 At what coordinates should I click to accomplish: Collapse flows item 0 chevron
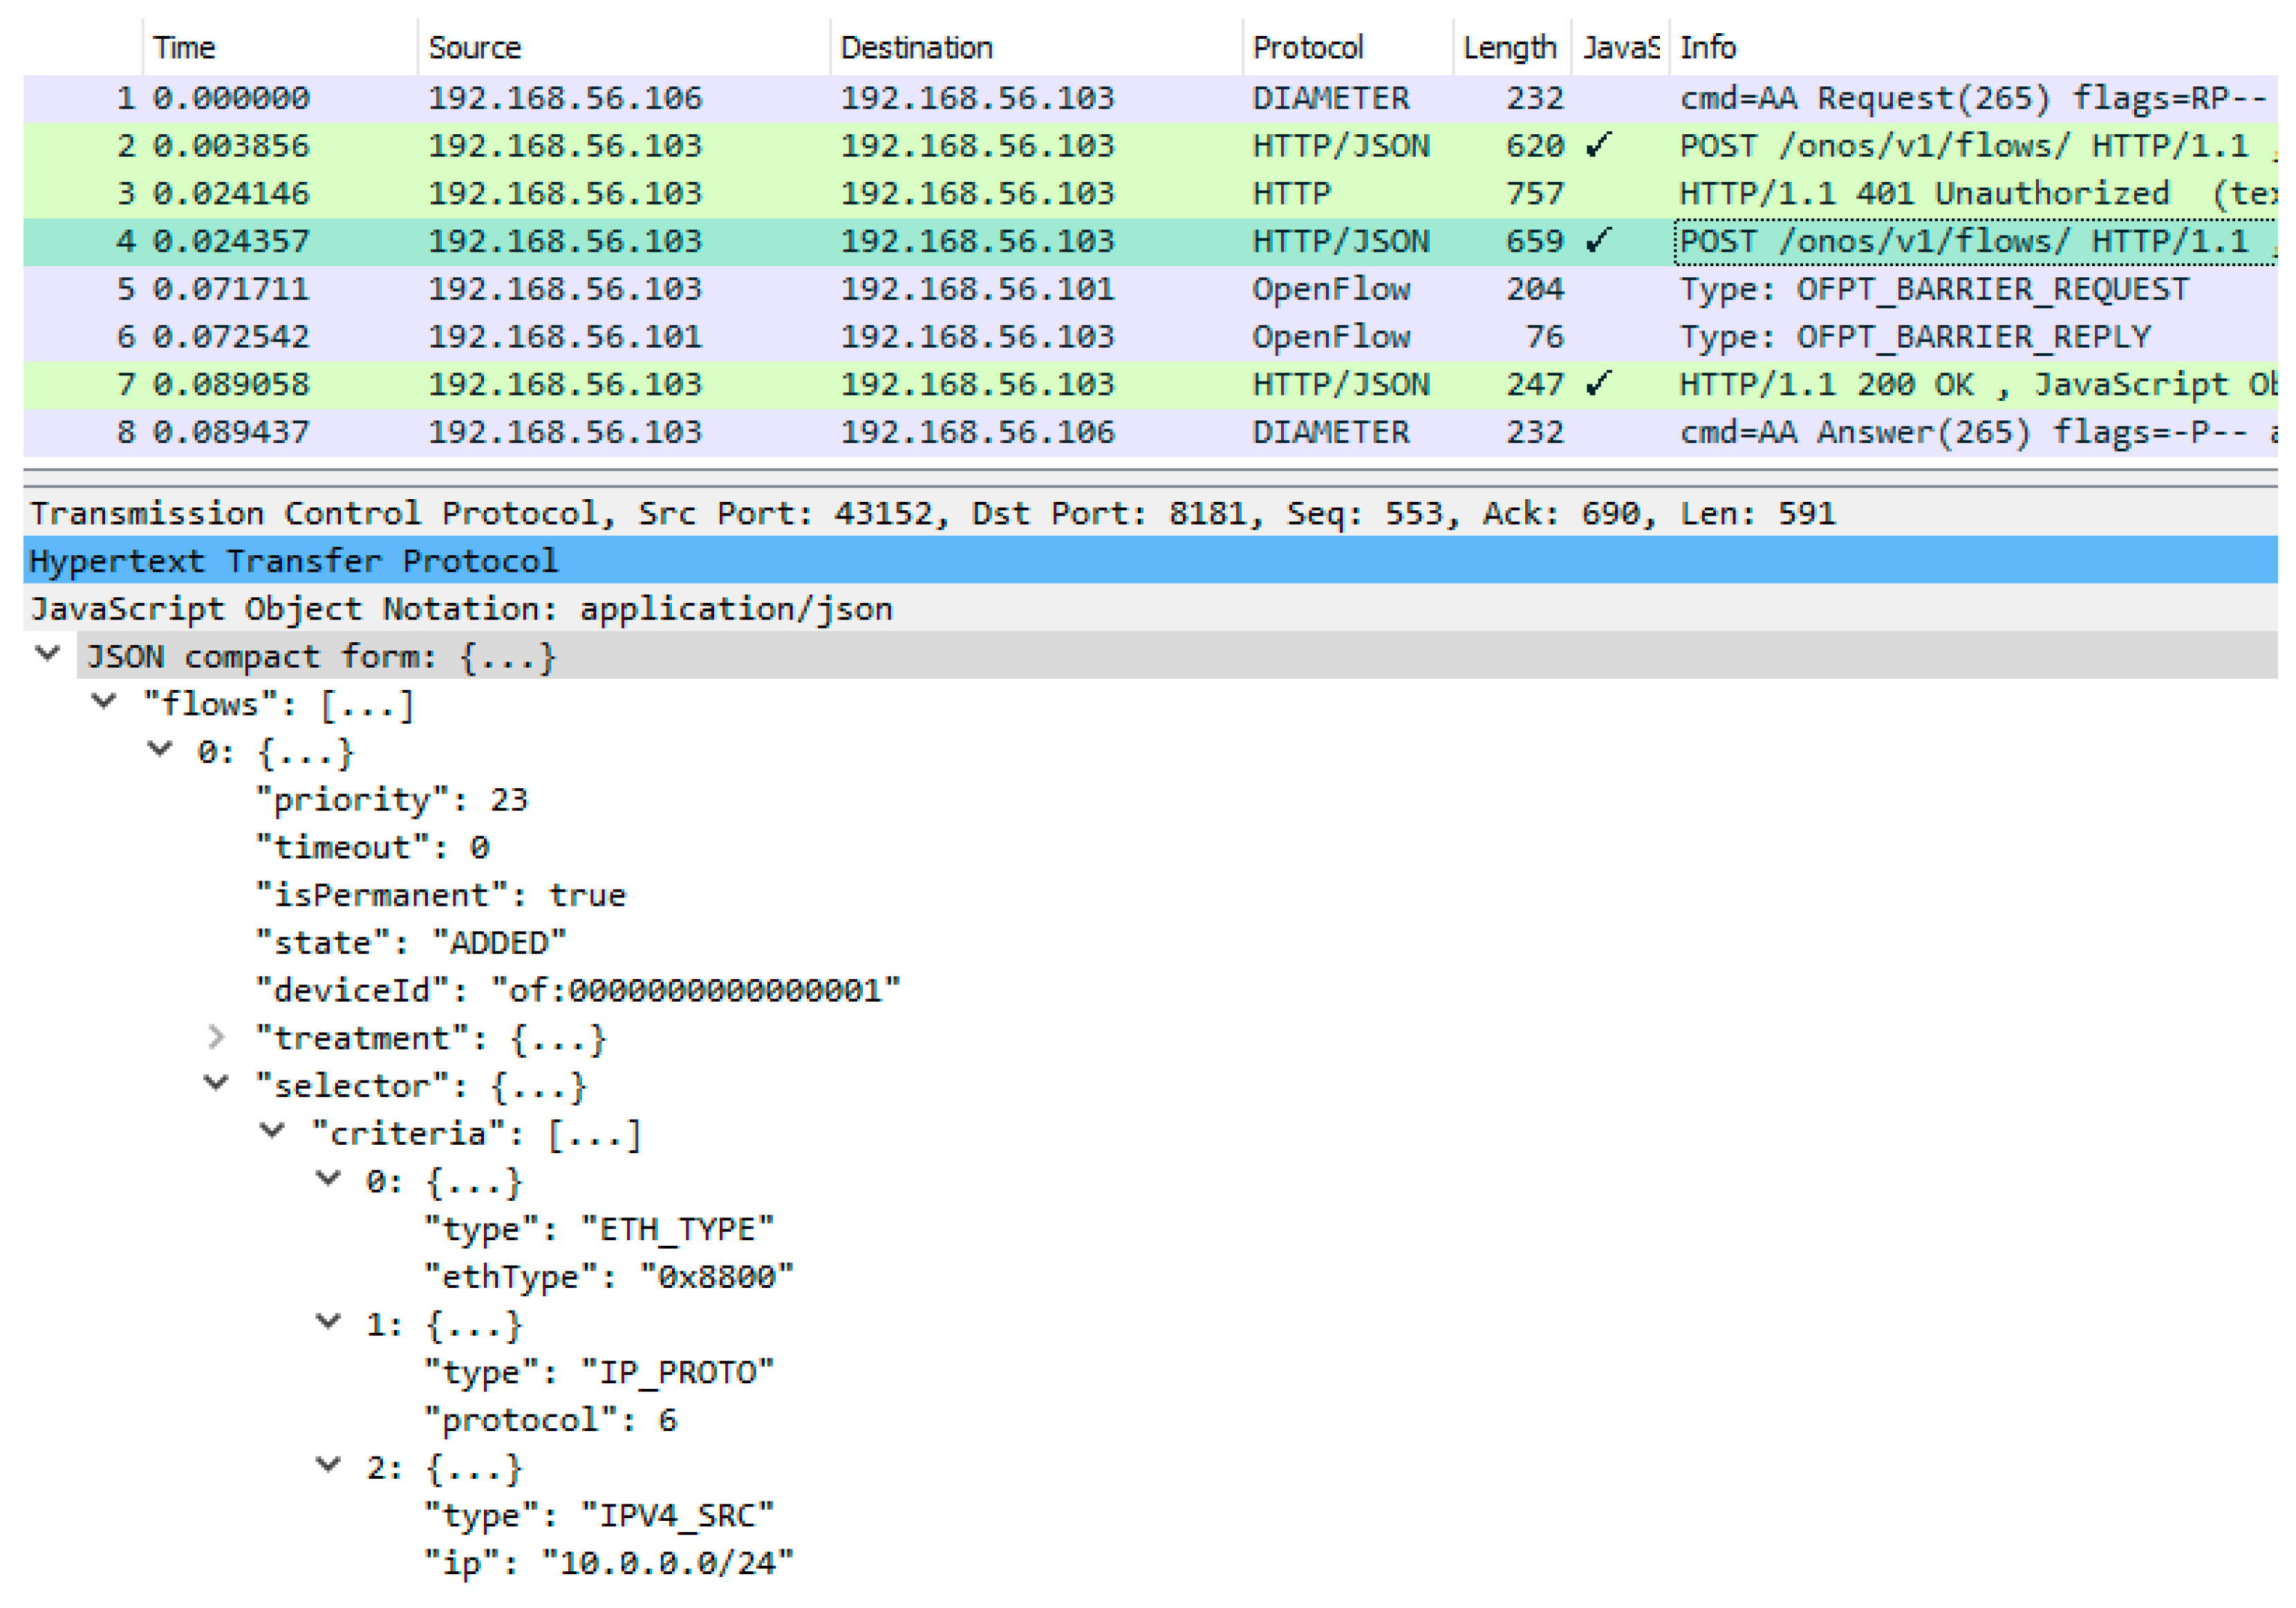[160, 750]
